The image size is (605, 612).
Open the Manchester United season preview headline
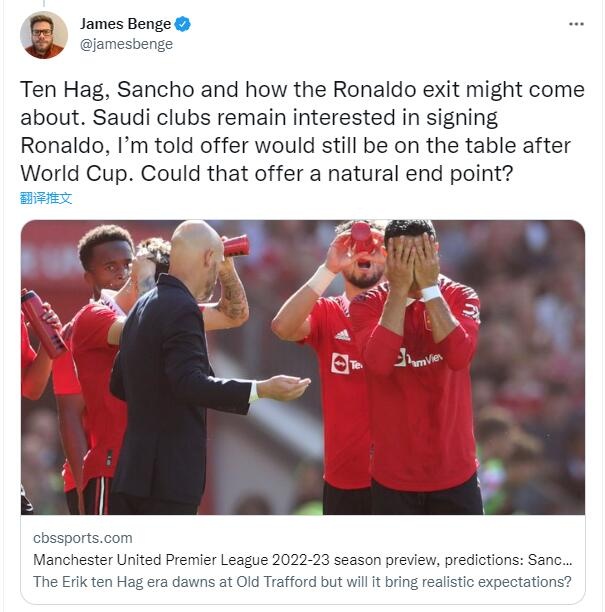[x=302, y=560]
